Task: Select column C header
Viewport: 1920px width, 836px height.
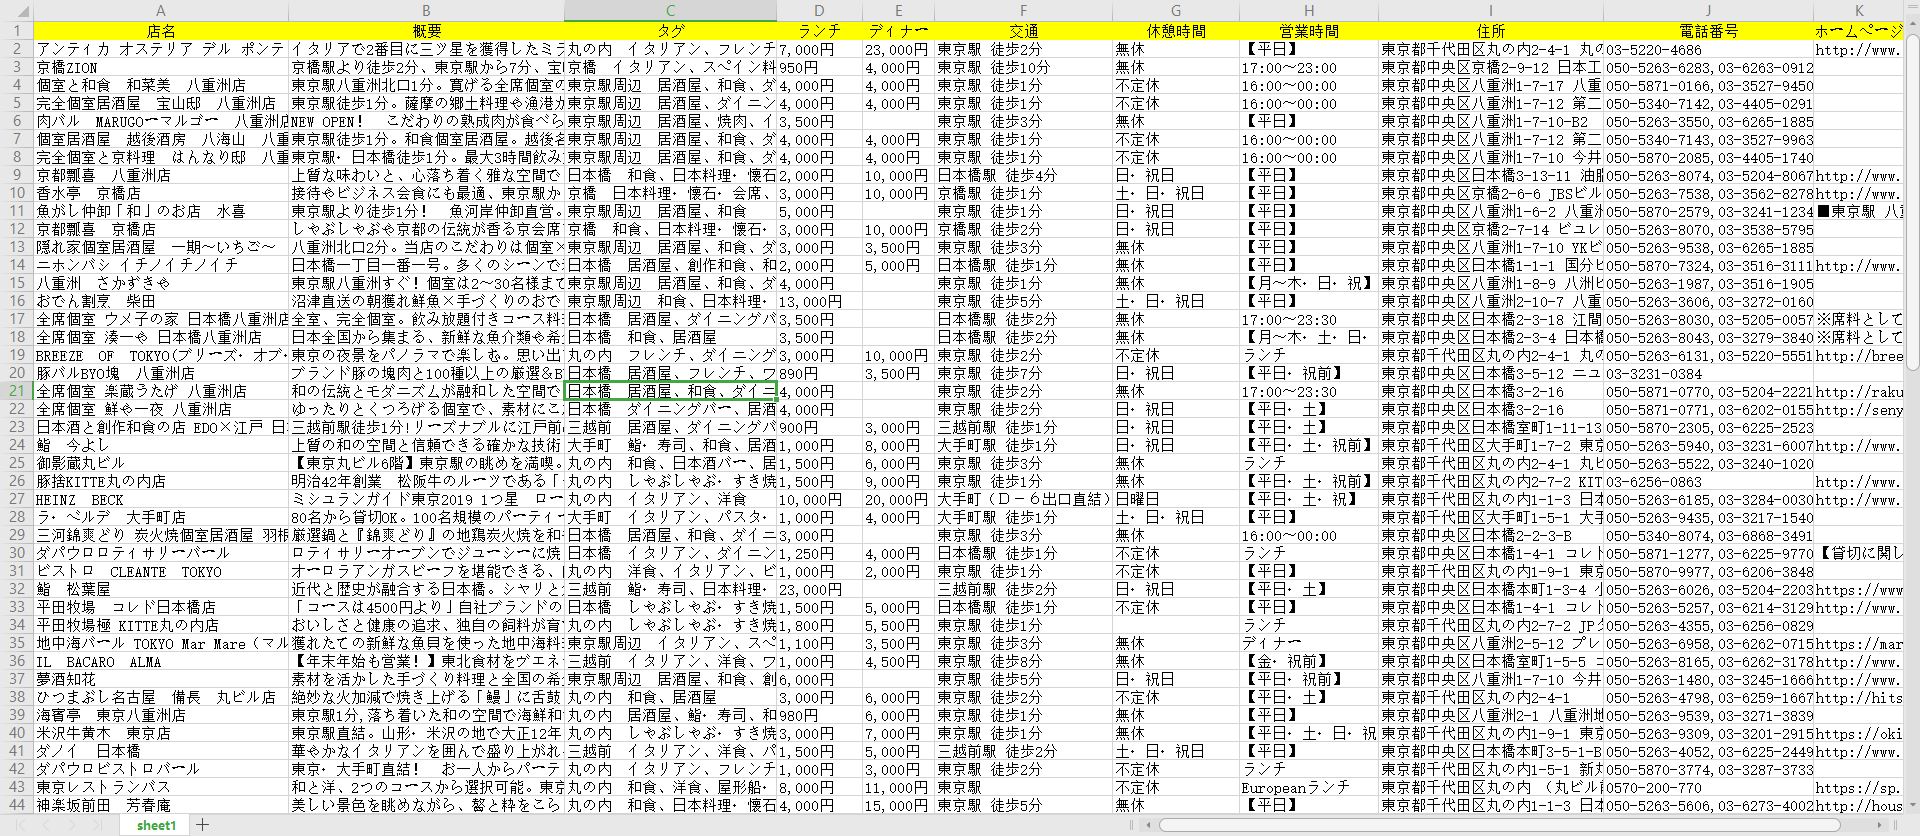Action: [x=670, y=11]
